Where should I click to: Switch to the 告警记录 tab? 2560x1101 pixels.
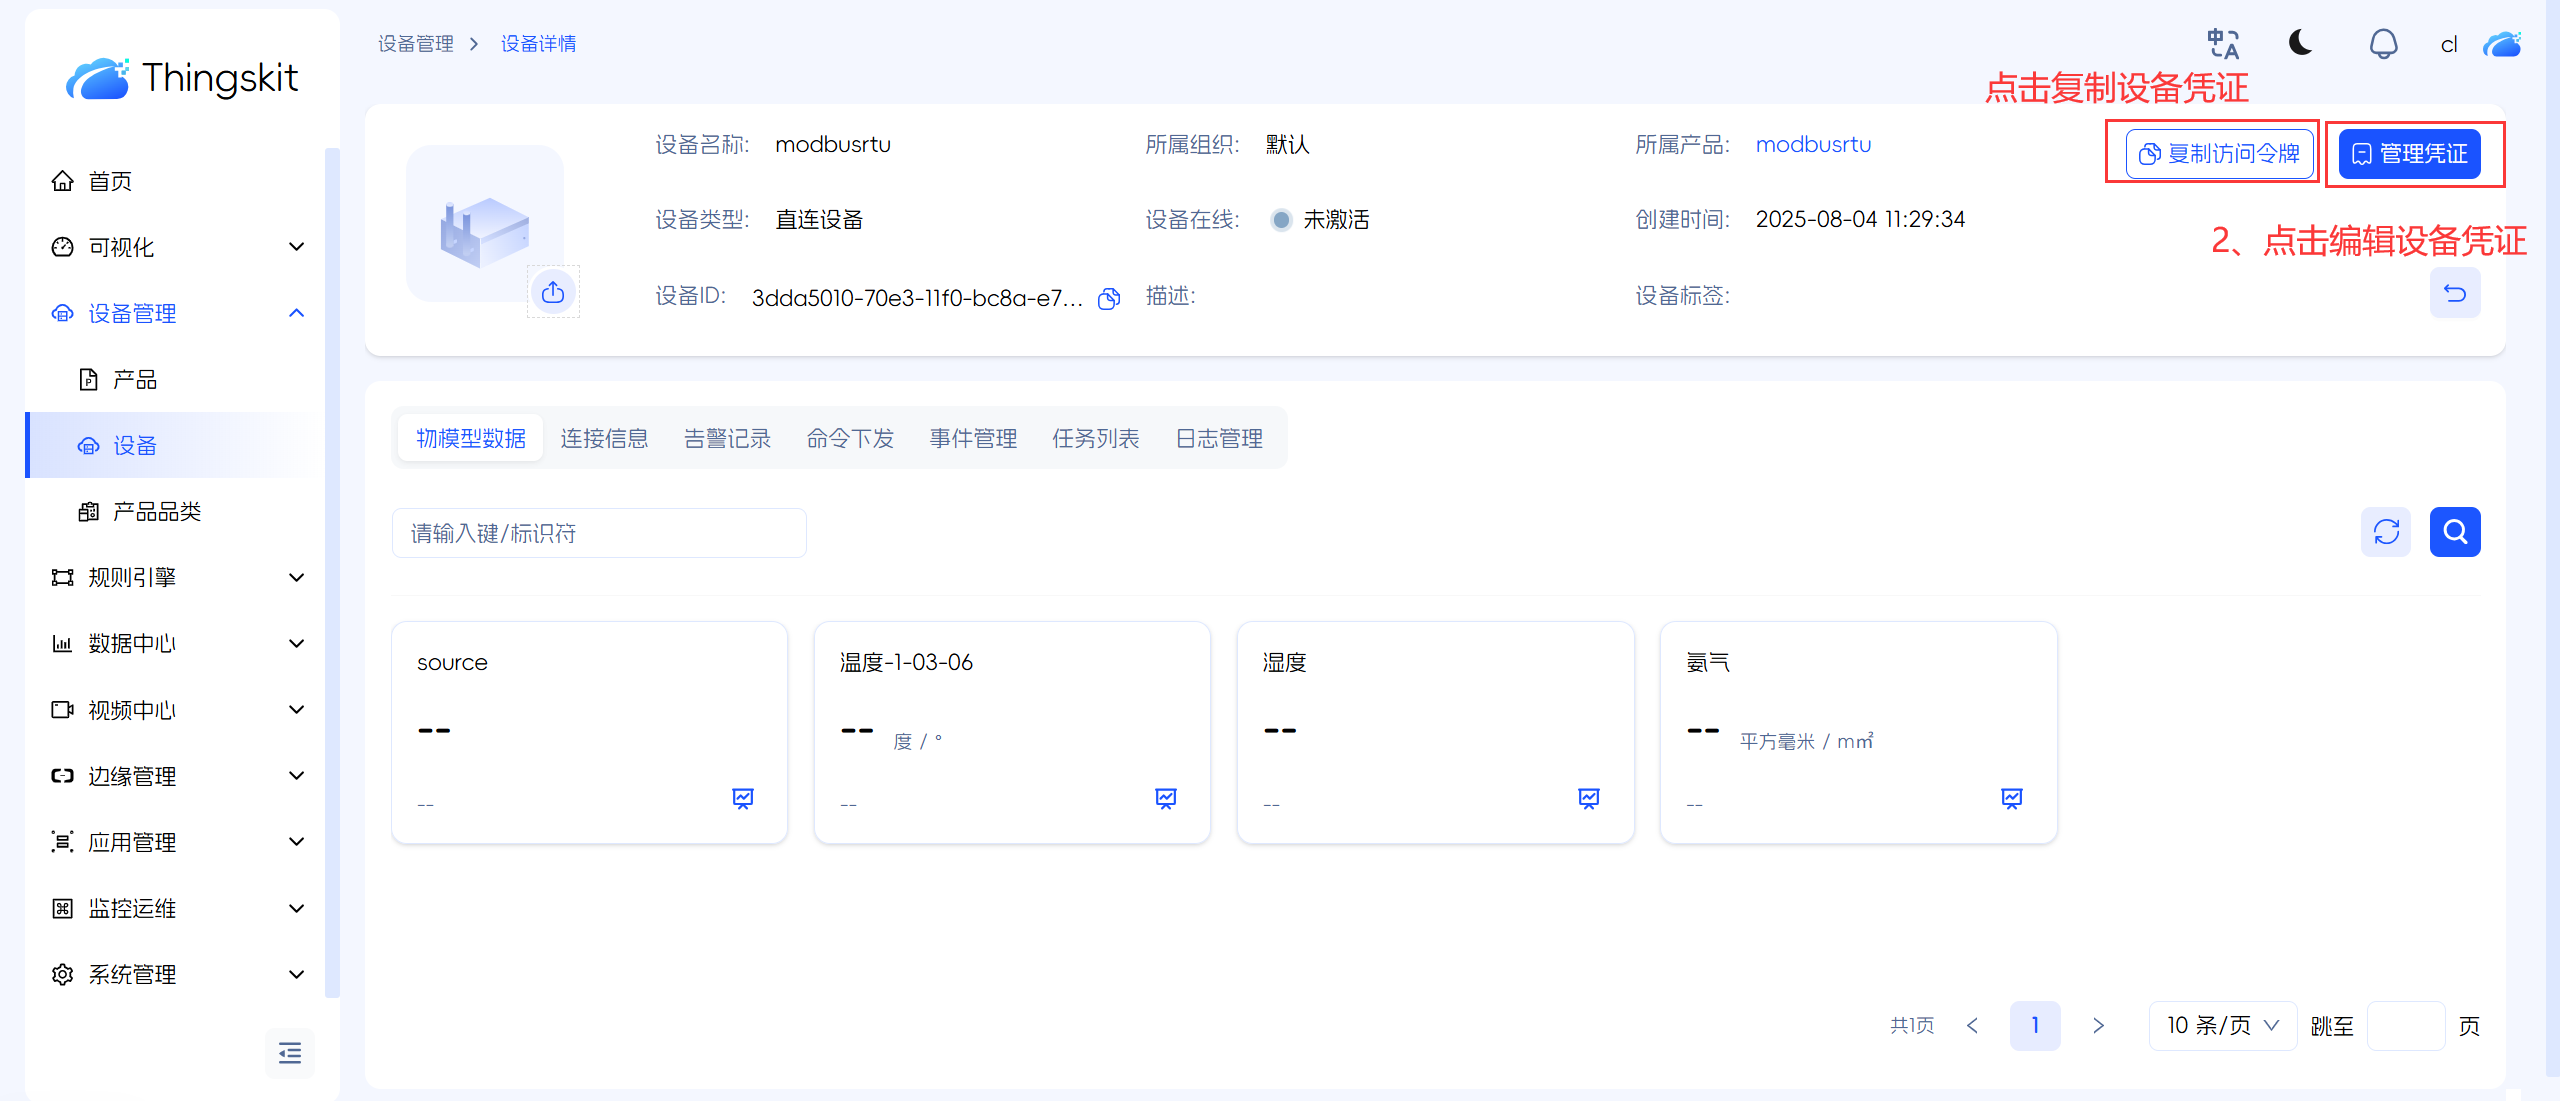click(x=727, y=438)
